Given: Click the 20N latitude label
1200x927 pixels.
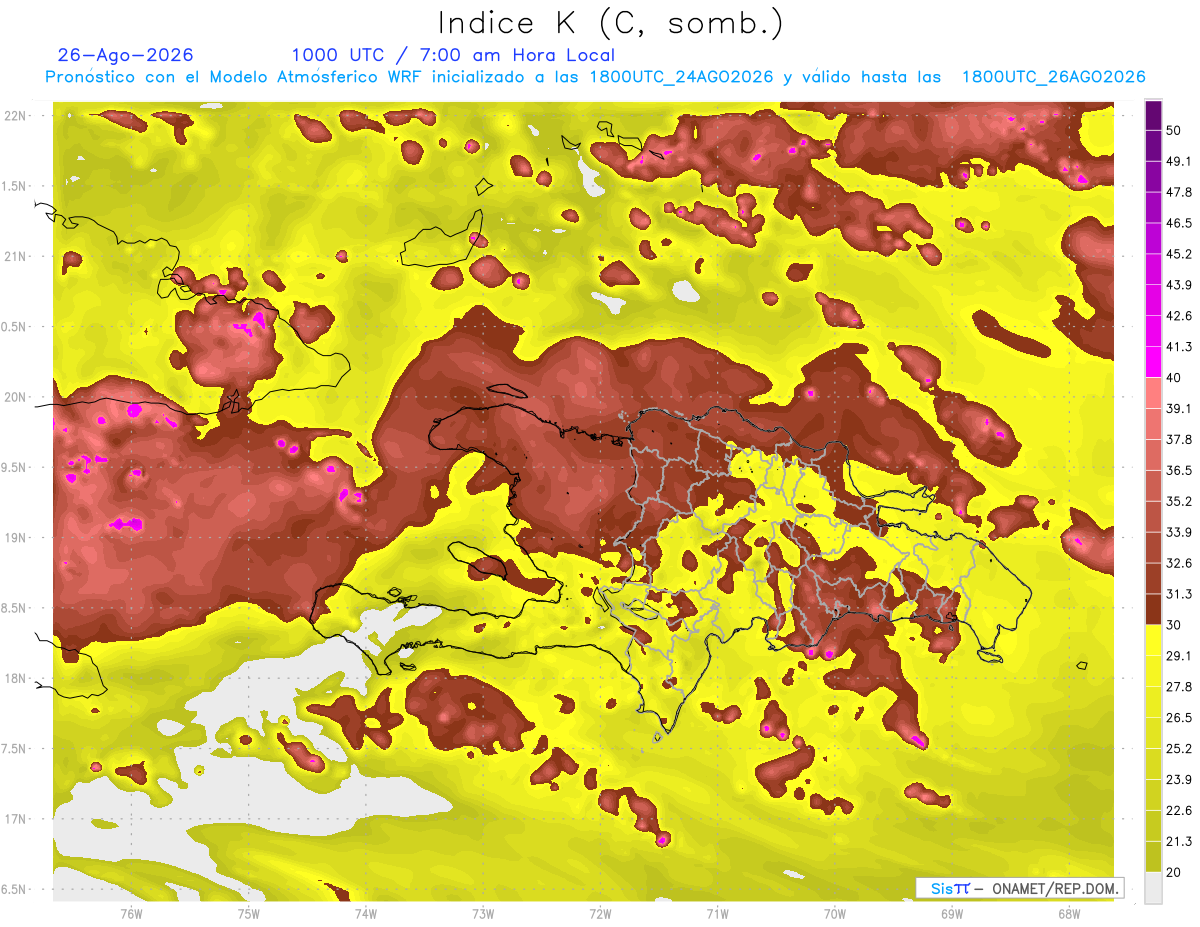Looking at the screenshot, I should coord(15,397).
